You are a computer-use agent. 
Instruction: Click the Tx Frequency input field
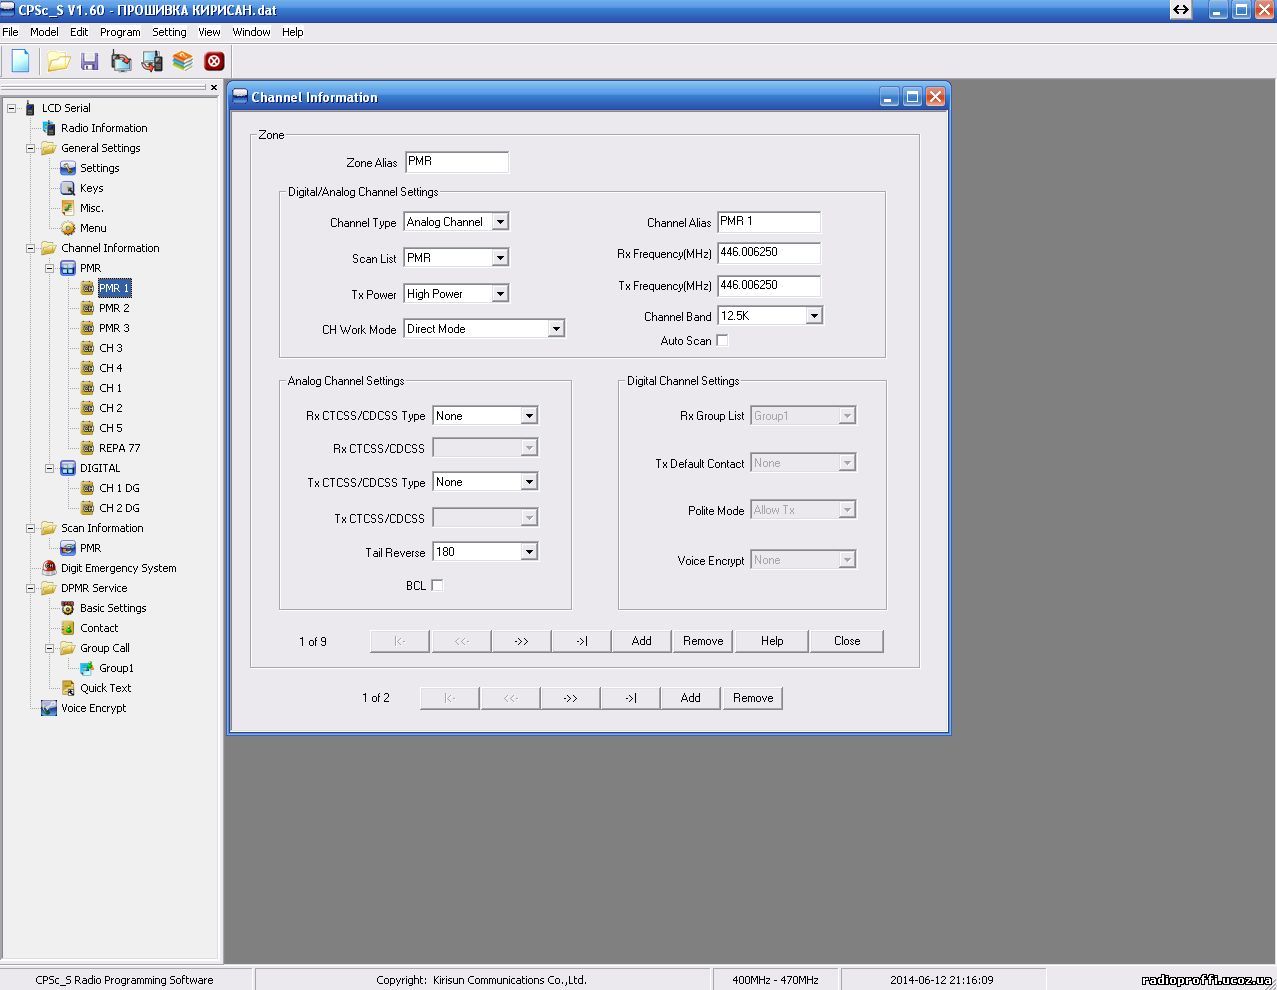click(769, 285)
